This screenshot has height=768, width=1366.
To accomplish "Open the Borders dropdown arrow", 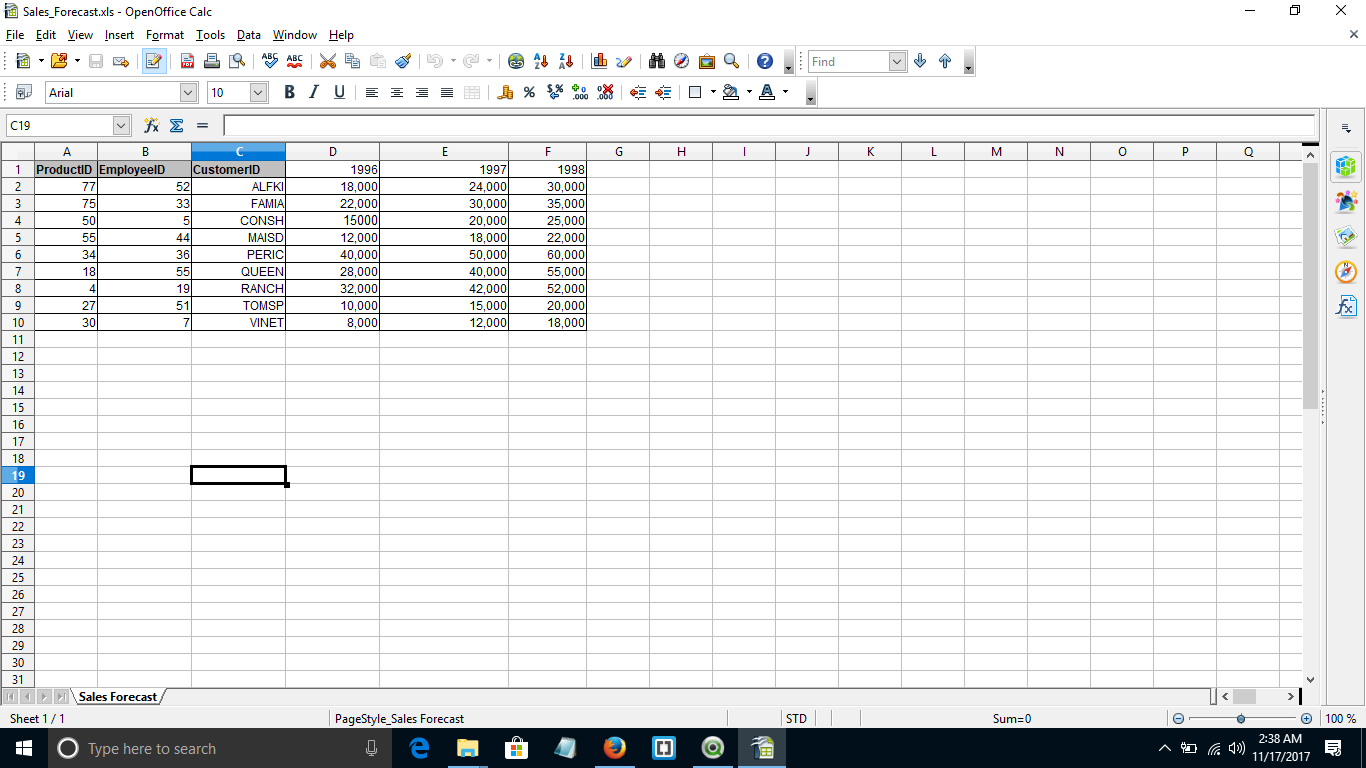I will click(713, 93).
